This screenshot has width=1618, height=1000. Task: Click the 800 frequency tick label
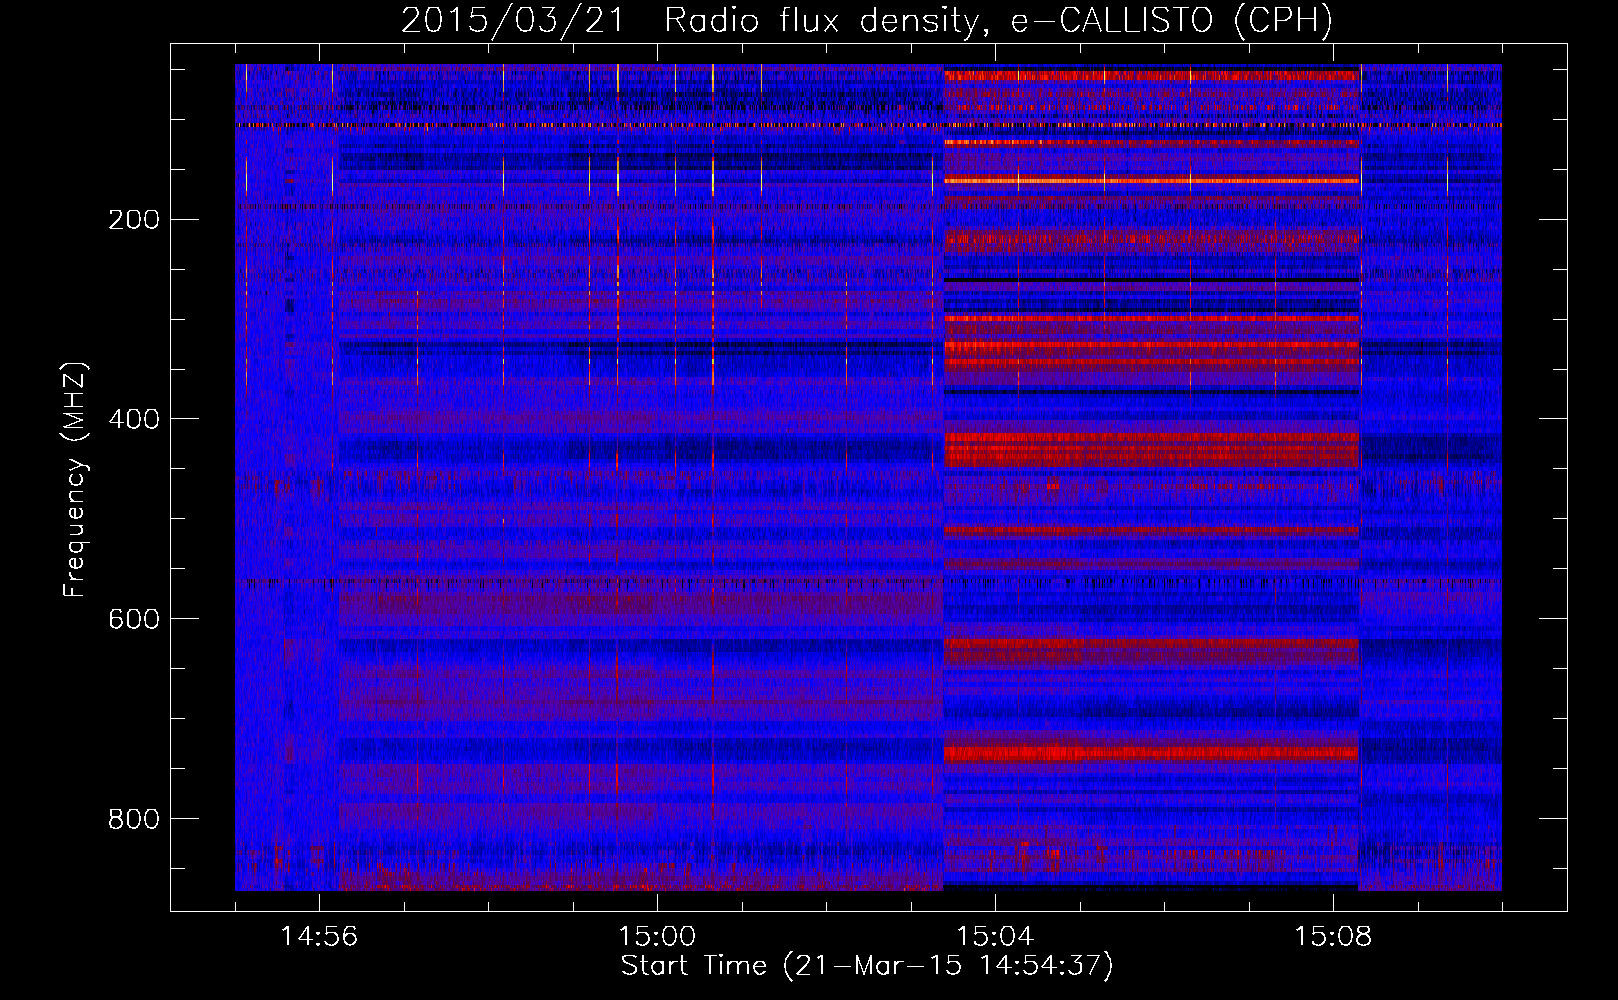point(134,819)
